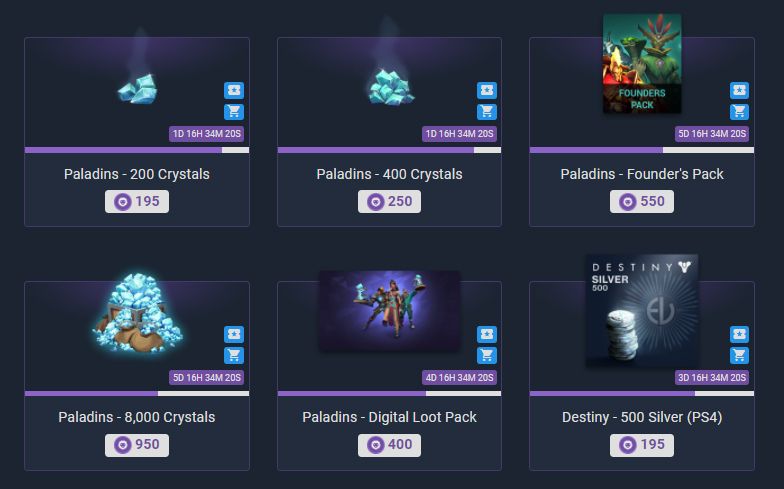Add Paladins 400 Crystals to cart
784x489 pixels.
click(x=486, y=112)
